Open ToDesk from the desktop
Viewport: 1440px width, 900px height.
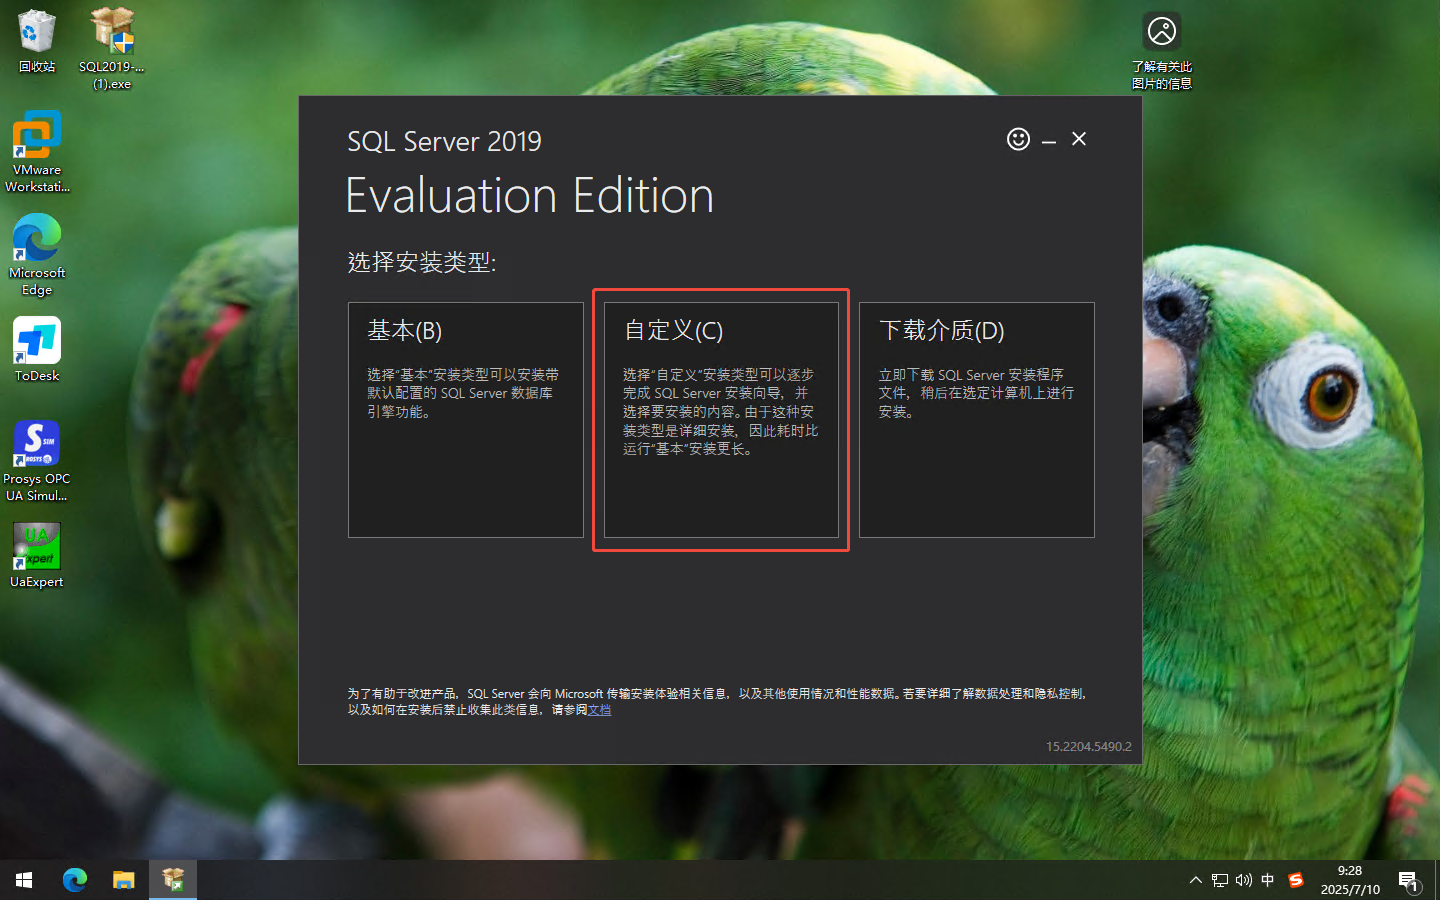point(36,340)
